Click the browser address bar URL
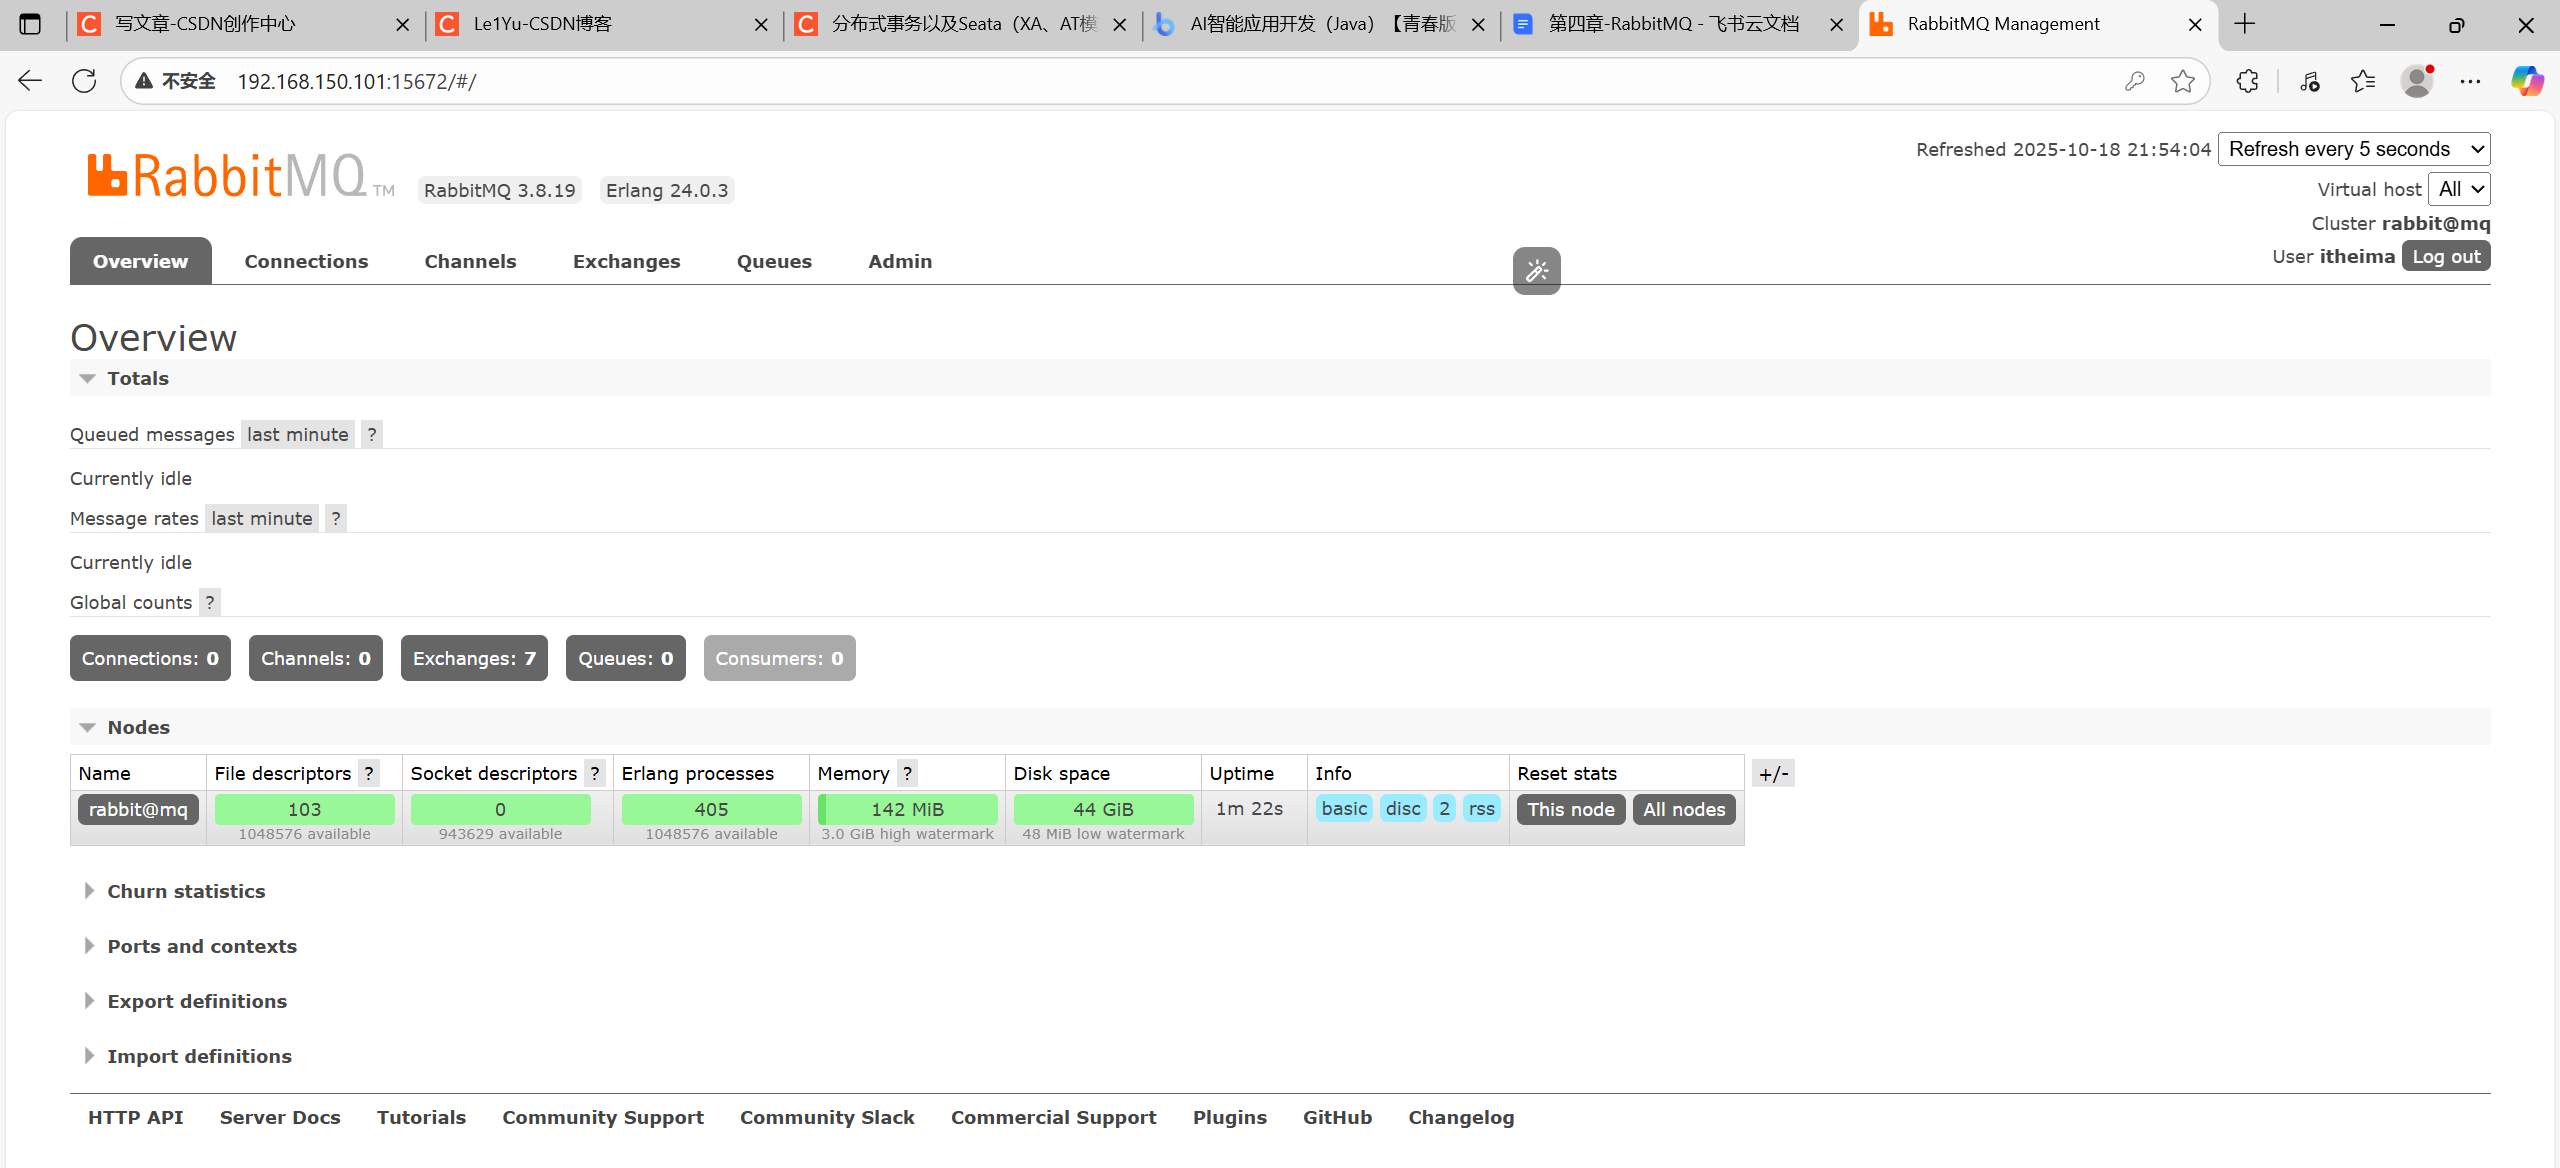Image resolution: width=2560 pixels, height=1168 pixels. 356,81
